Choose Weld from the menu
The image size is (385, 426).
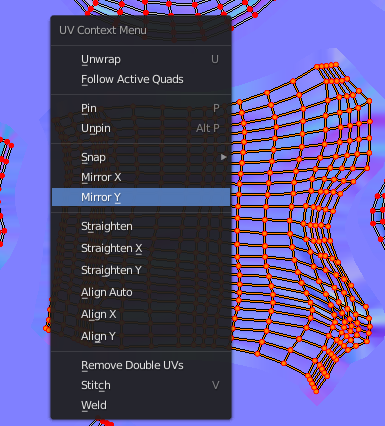click(x=141, y=405)
